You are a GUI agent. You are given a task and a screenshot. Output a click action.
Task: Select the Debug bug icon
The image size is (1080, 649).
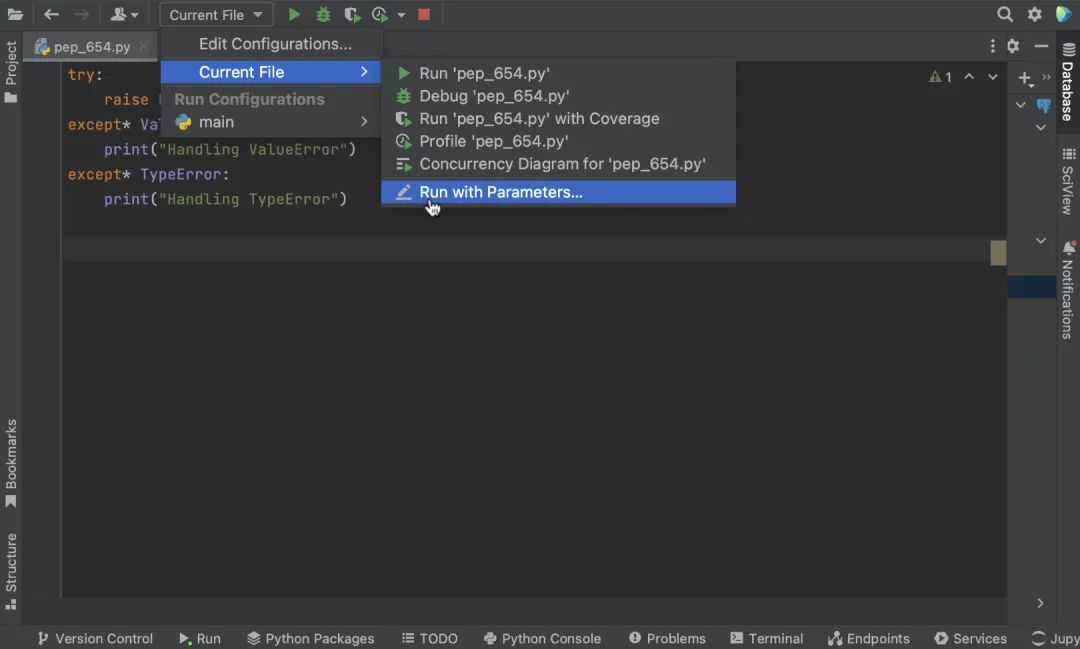(x=322, y=14)
